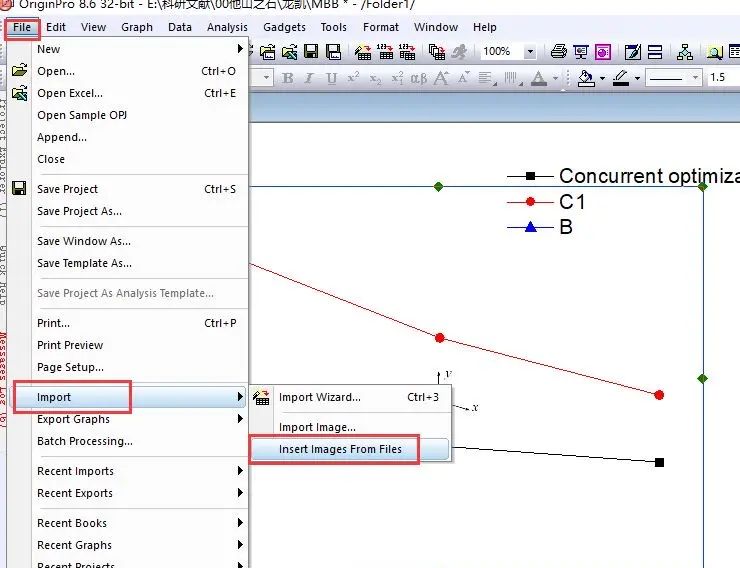Click the C1 legend entry
The height and width of the screenshot is (568, 740).
[x=546, y=202]
